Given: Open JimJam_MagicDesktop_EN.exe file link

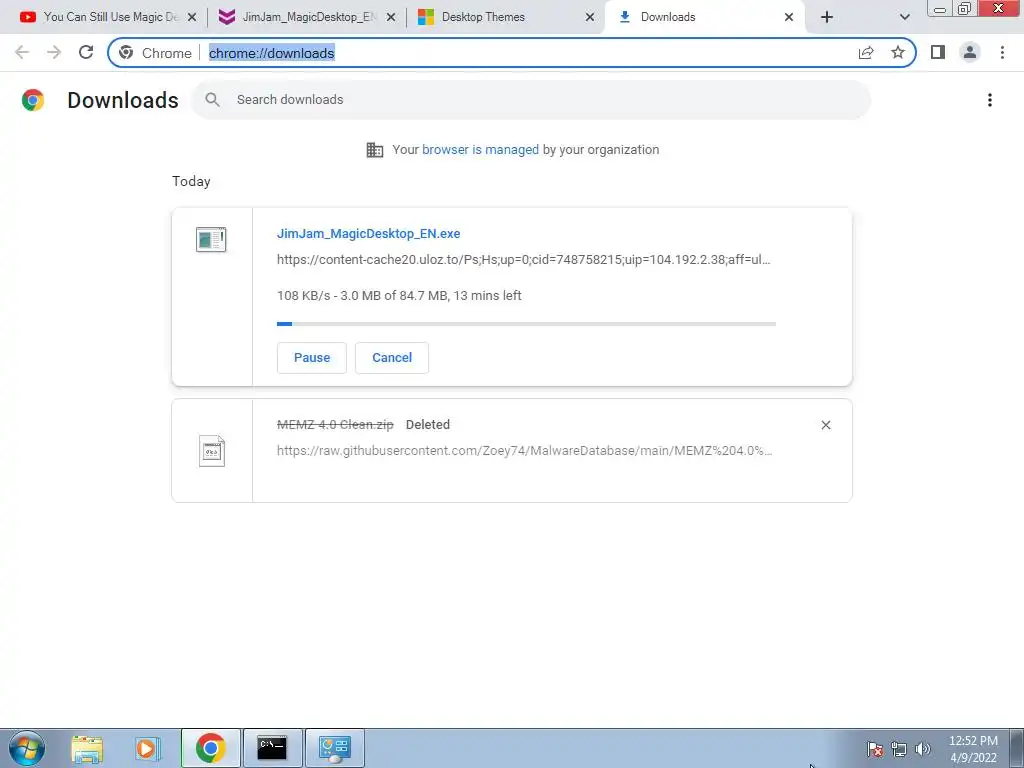Looking at the screenshot, I should pos(368,234).
